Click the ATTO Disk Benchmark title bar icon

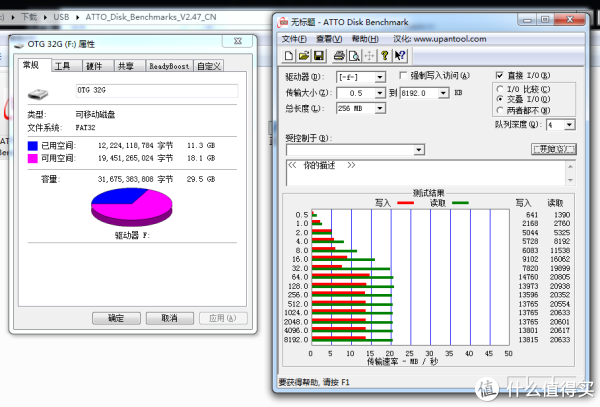[x=283, y=22]
